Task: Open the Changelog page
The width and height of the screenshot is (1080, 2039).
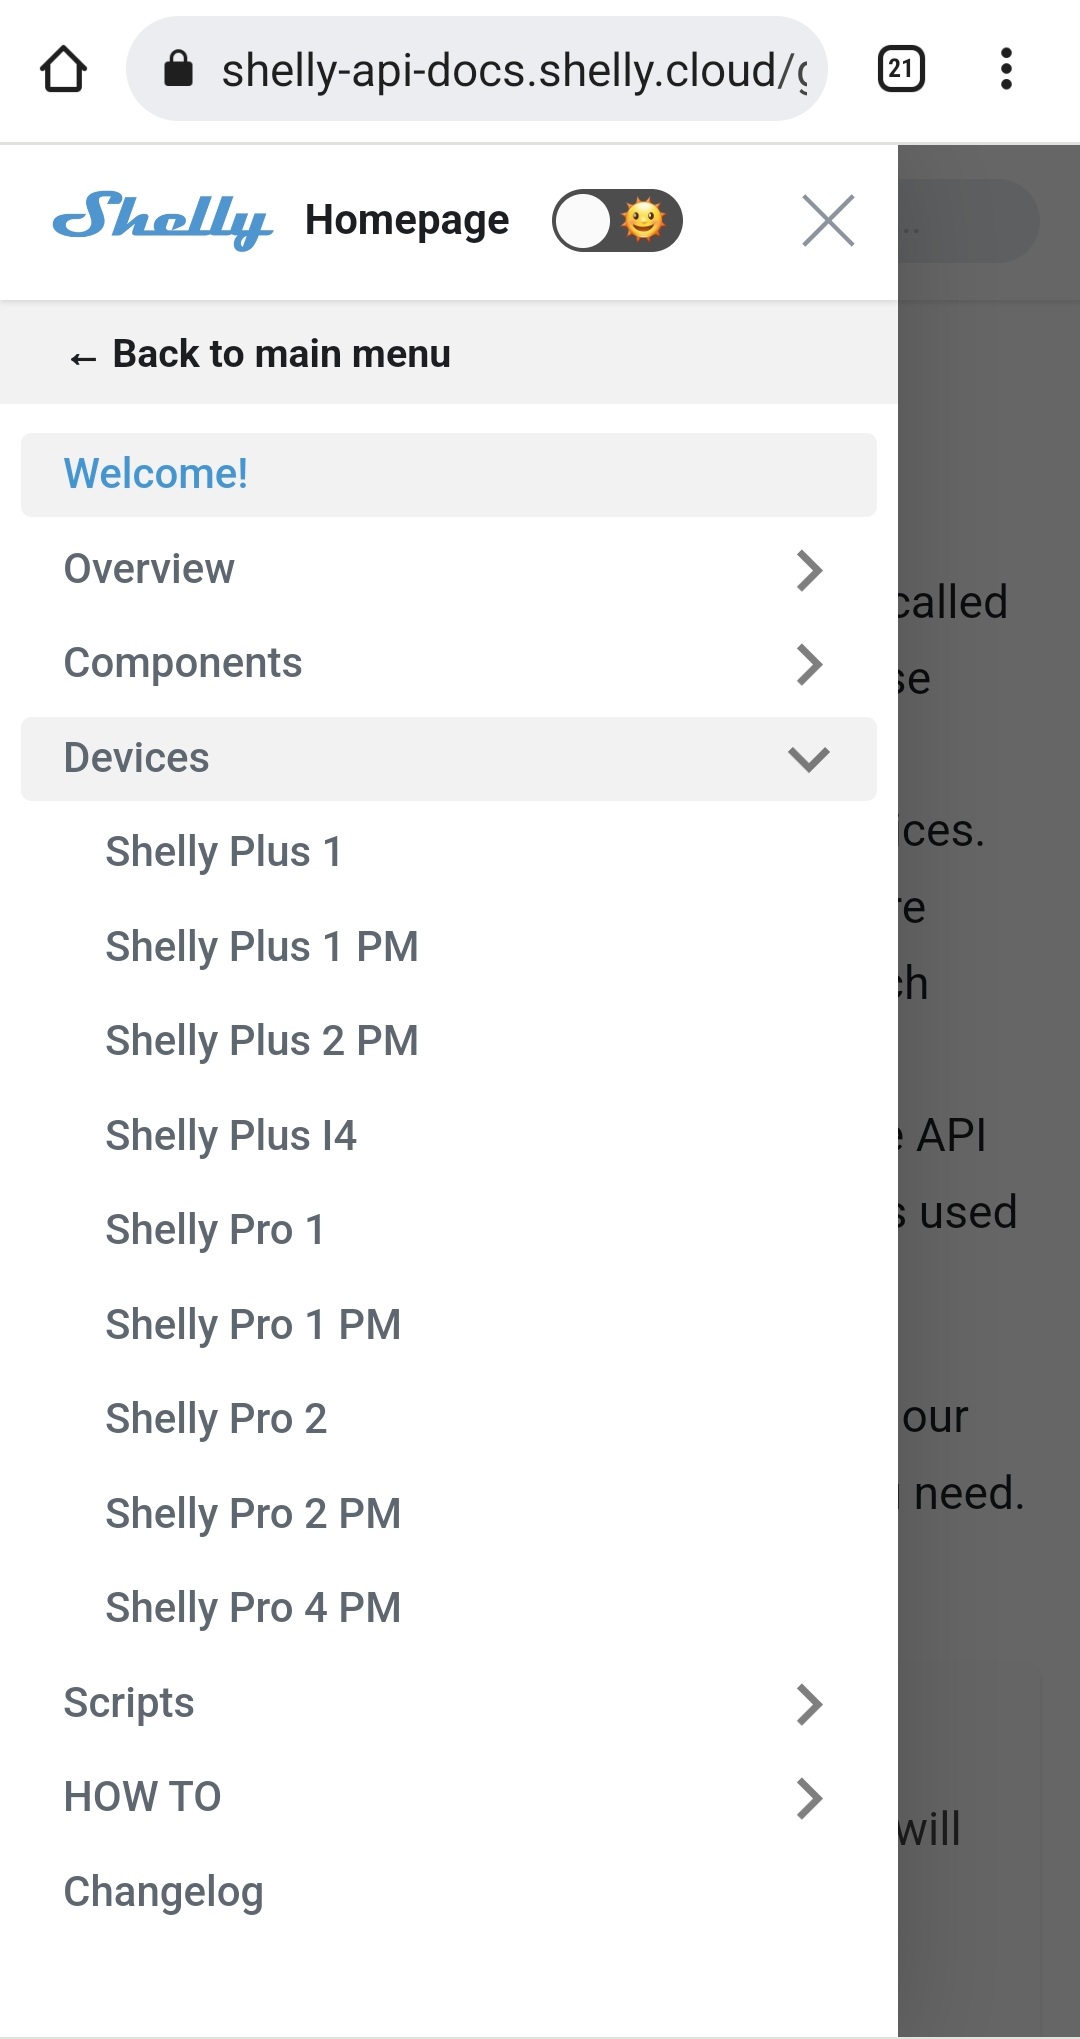Action: coord(164,1892)
